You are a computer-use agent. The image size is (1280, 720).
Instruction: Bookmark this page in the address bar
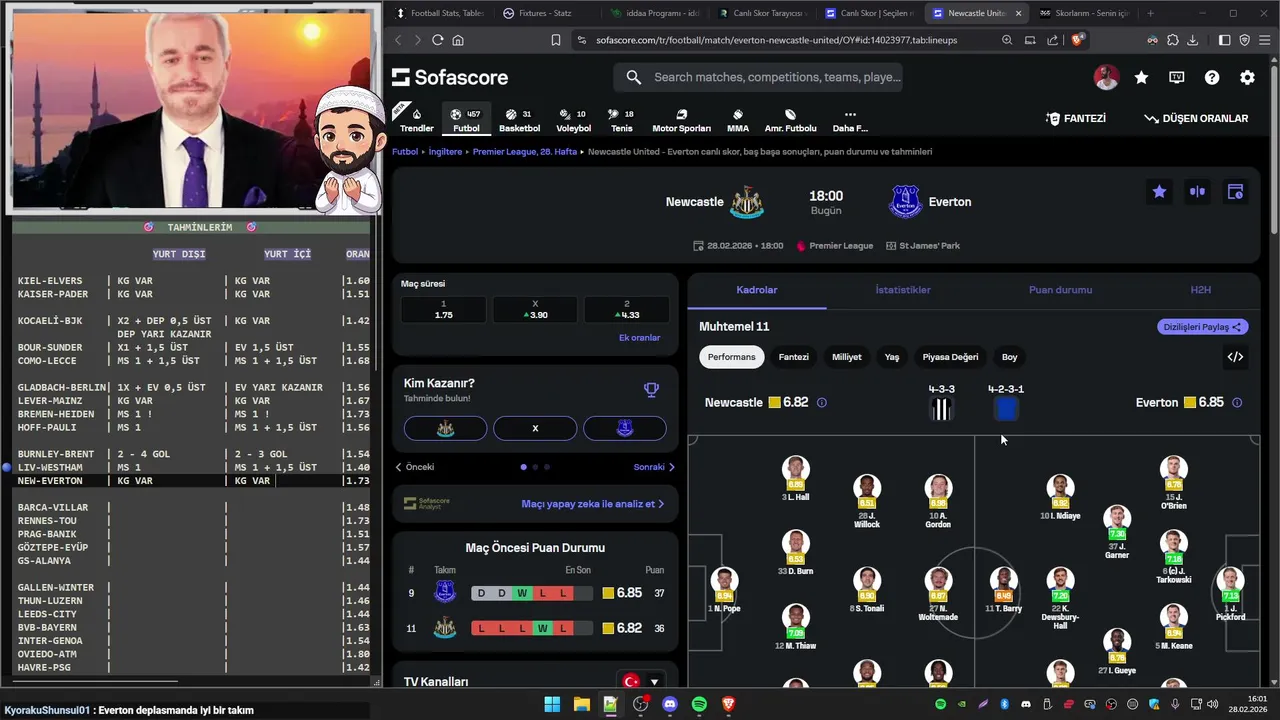click(x=556, y=40)
